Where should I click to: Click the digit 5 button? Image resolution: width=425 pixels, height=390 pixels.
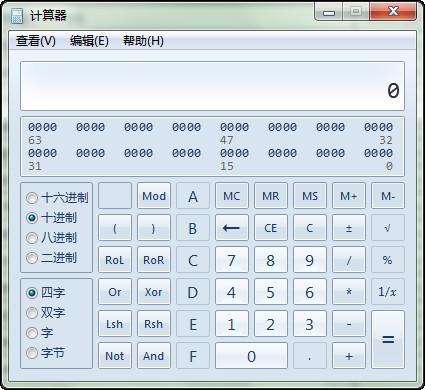click(271, 292)
